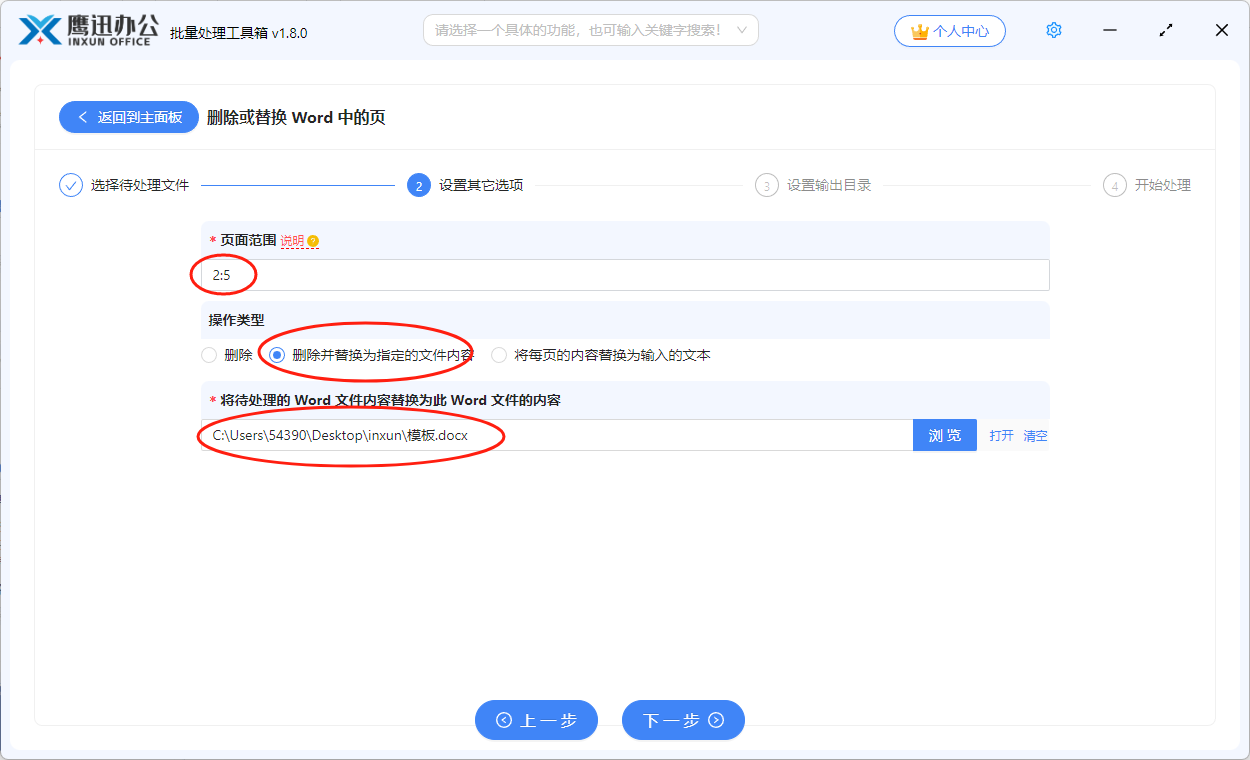Image resolution: width=1250 pixels, height=760 pixels.
Task: Click the crown icon in 个人中心
Action: click(920, 31)
